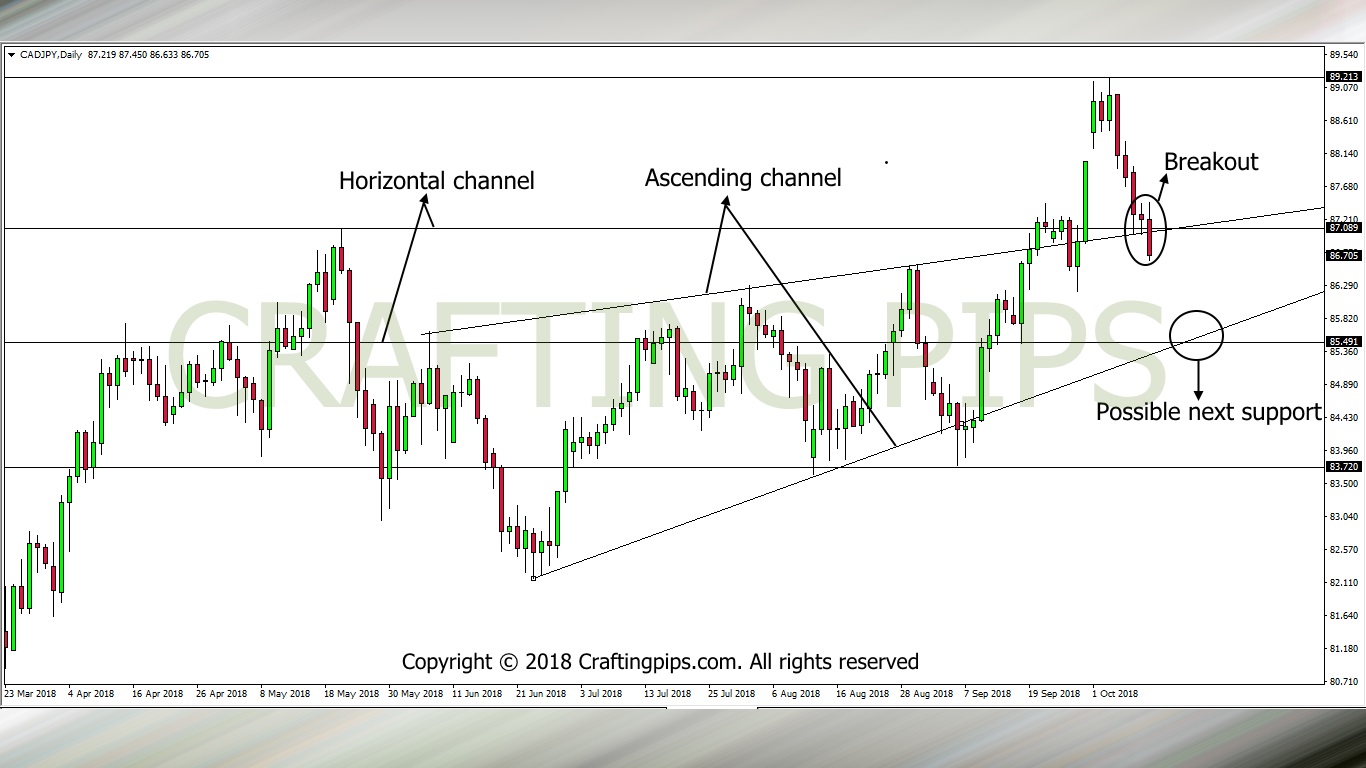Open the chart menu triangle beside CADJPY
This screenshot has width=1366, height=768.
(x=11, y=55)
